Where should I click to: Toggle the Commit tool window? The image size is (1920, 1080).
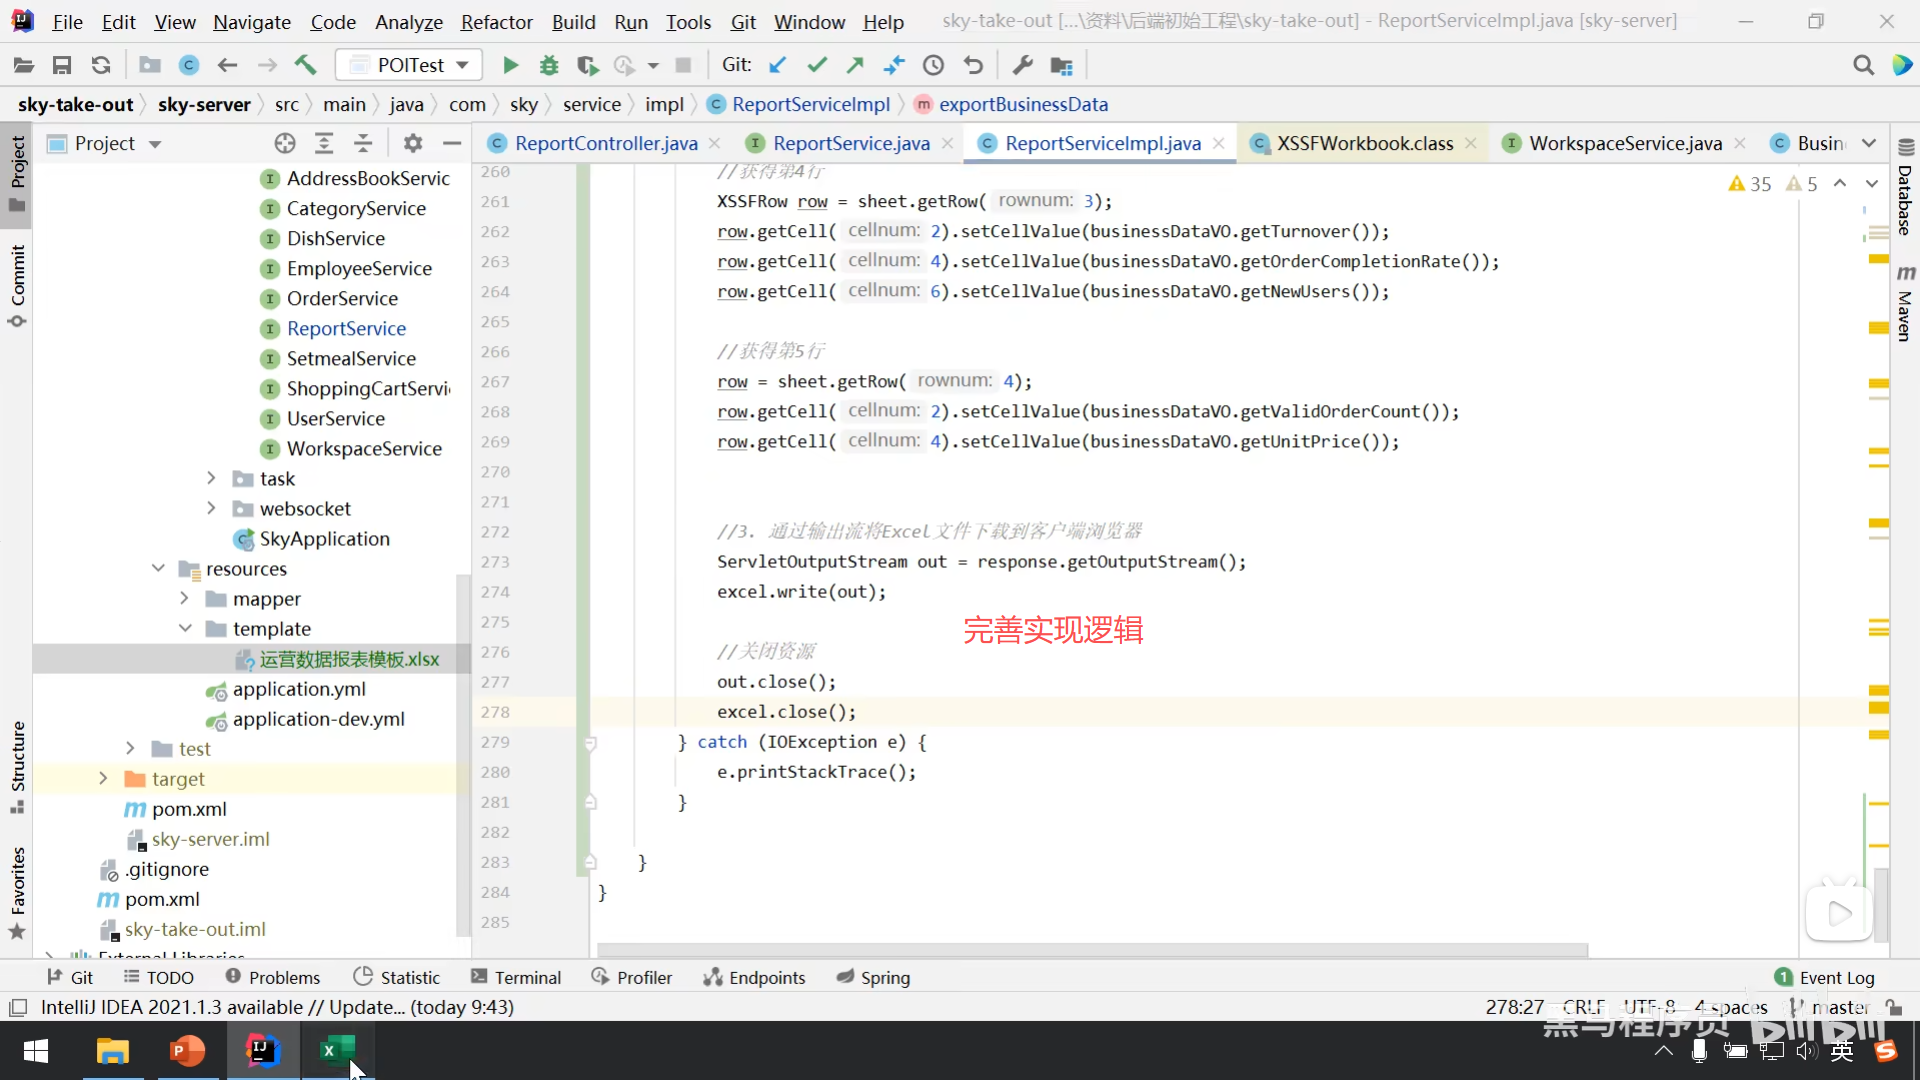17,285
